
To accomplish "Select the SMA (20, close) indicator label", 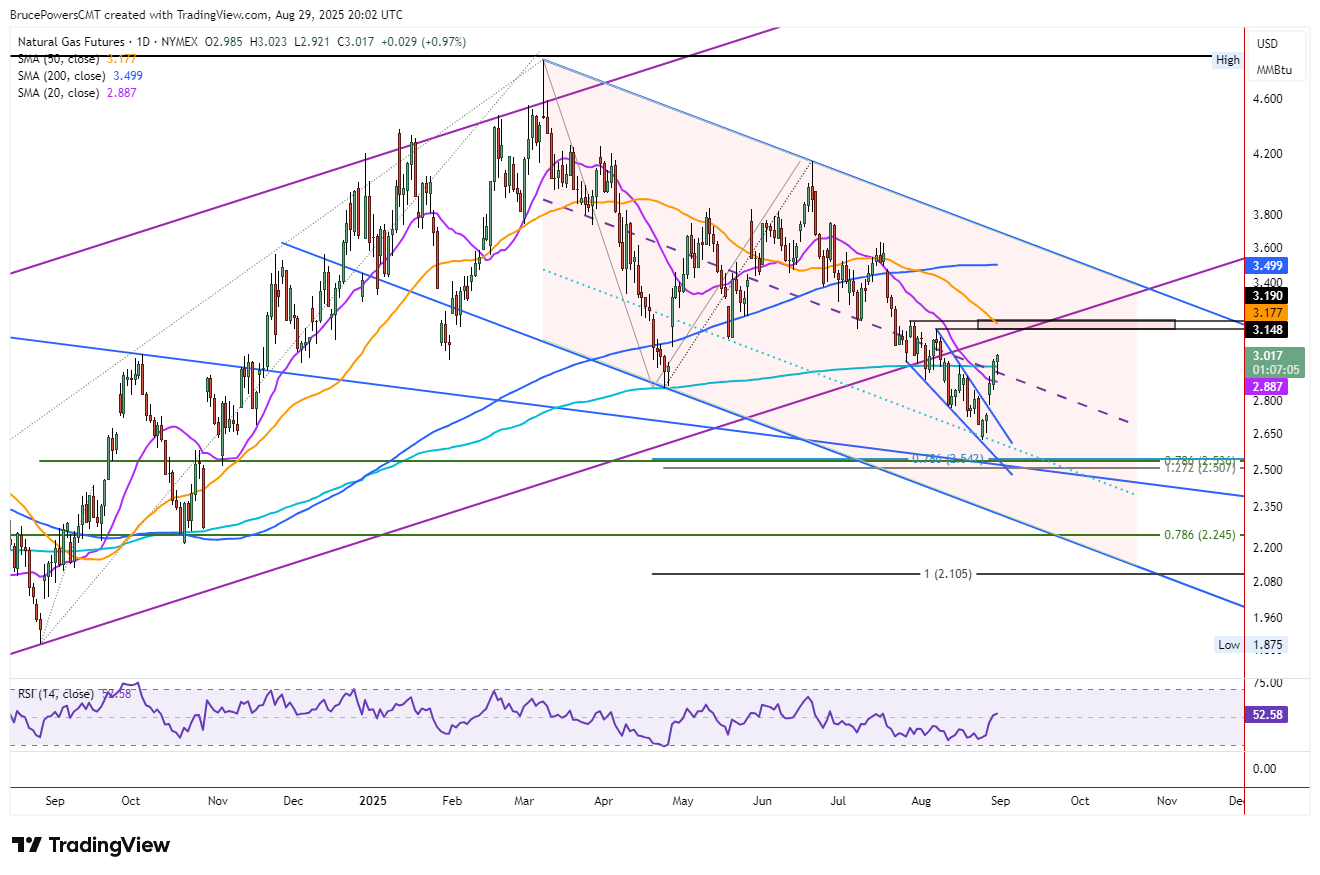I will tap(58, 92).
